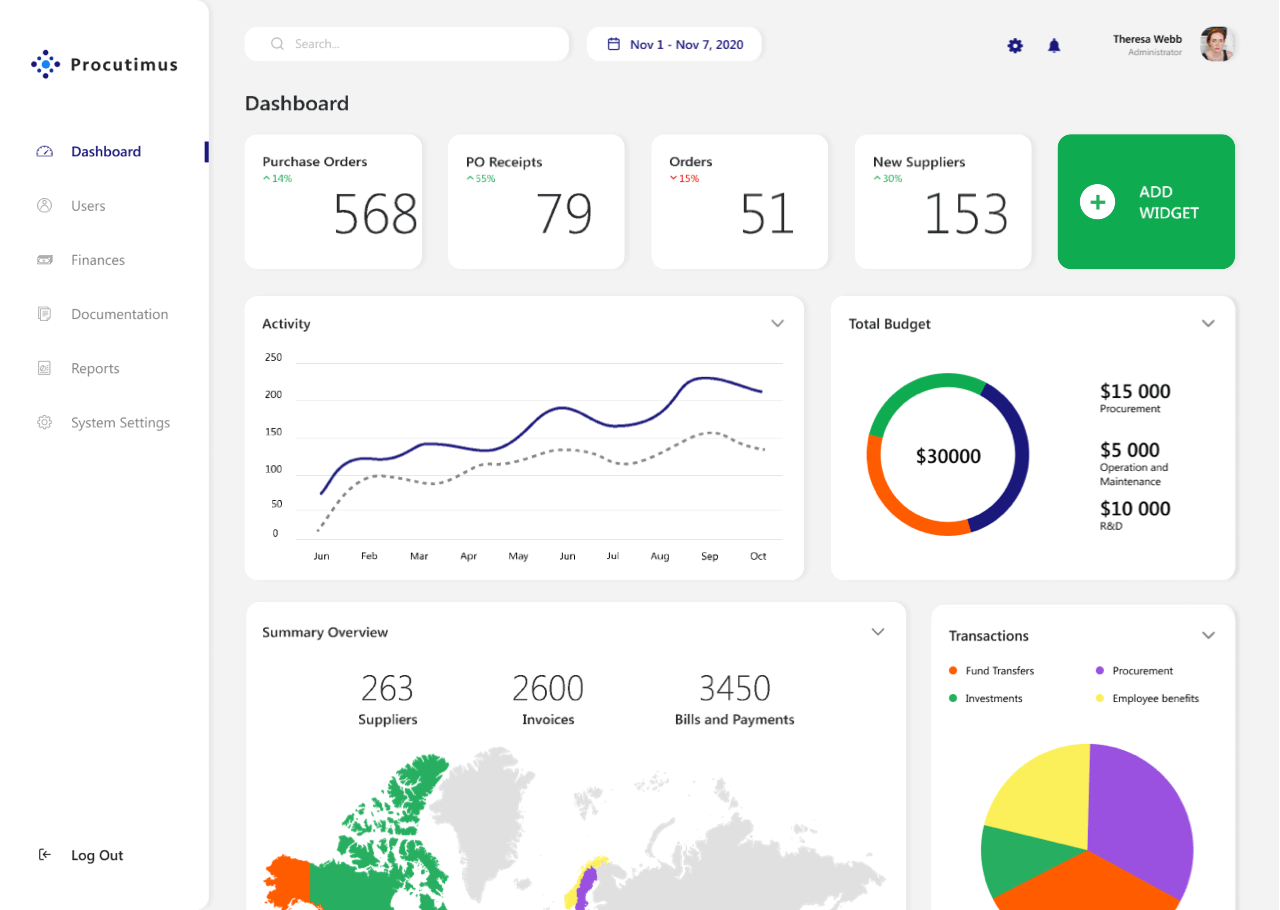Expand the Total Budget panel chevron

(1208, 324)
